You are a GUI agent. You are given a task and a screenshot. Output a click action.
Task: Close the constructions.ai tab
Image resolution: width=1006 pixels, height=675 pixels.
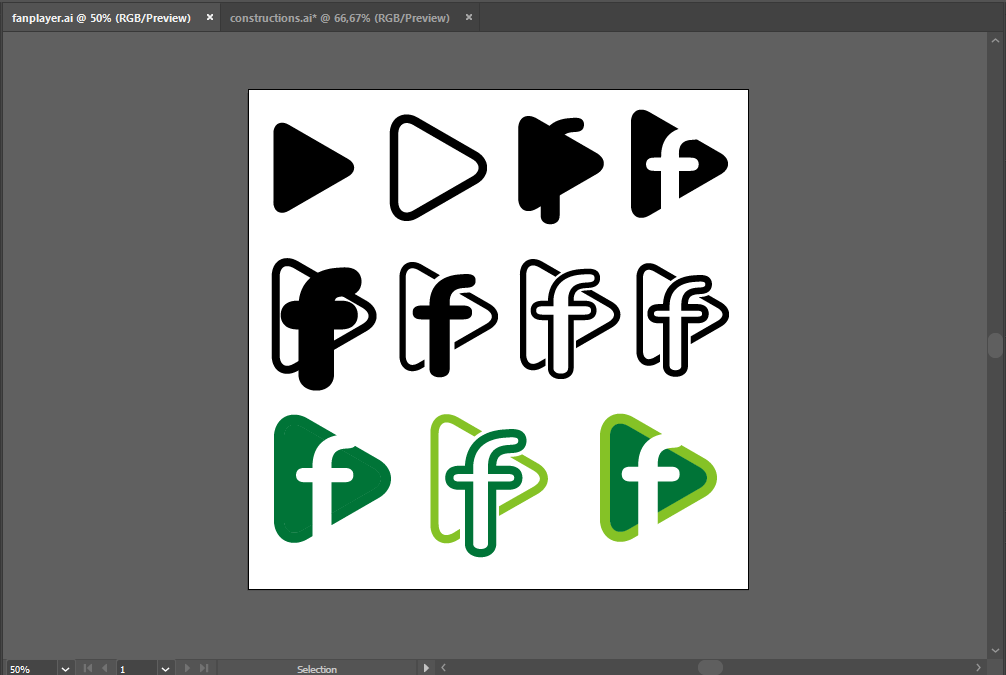tap(469, 17)
